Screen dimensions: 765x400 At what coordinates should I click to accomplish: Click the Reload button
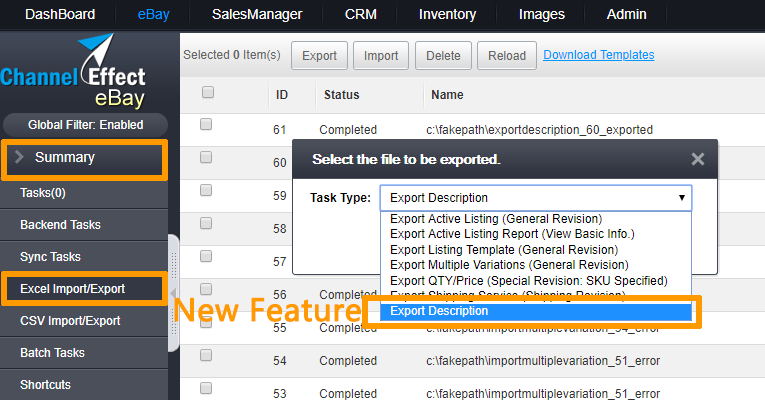point(507,56)
